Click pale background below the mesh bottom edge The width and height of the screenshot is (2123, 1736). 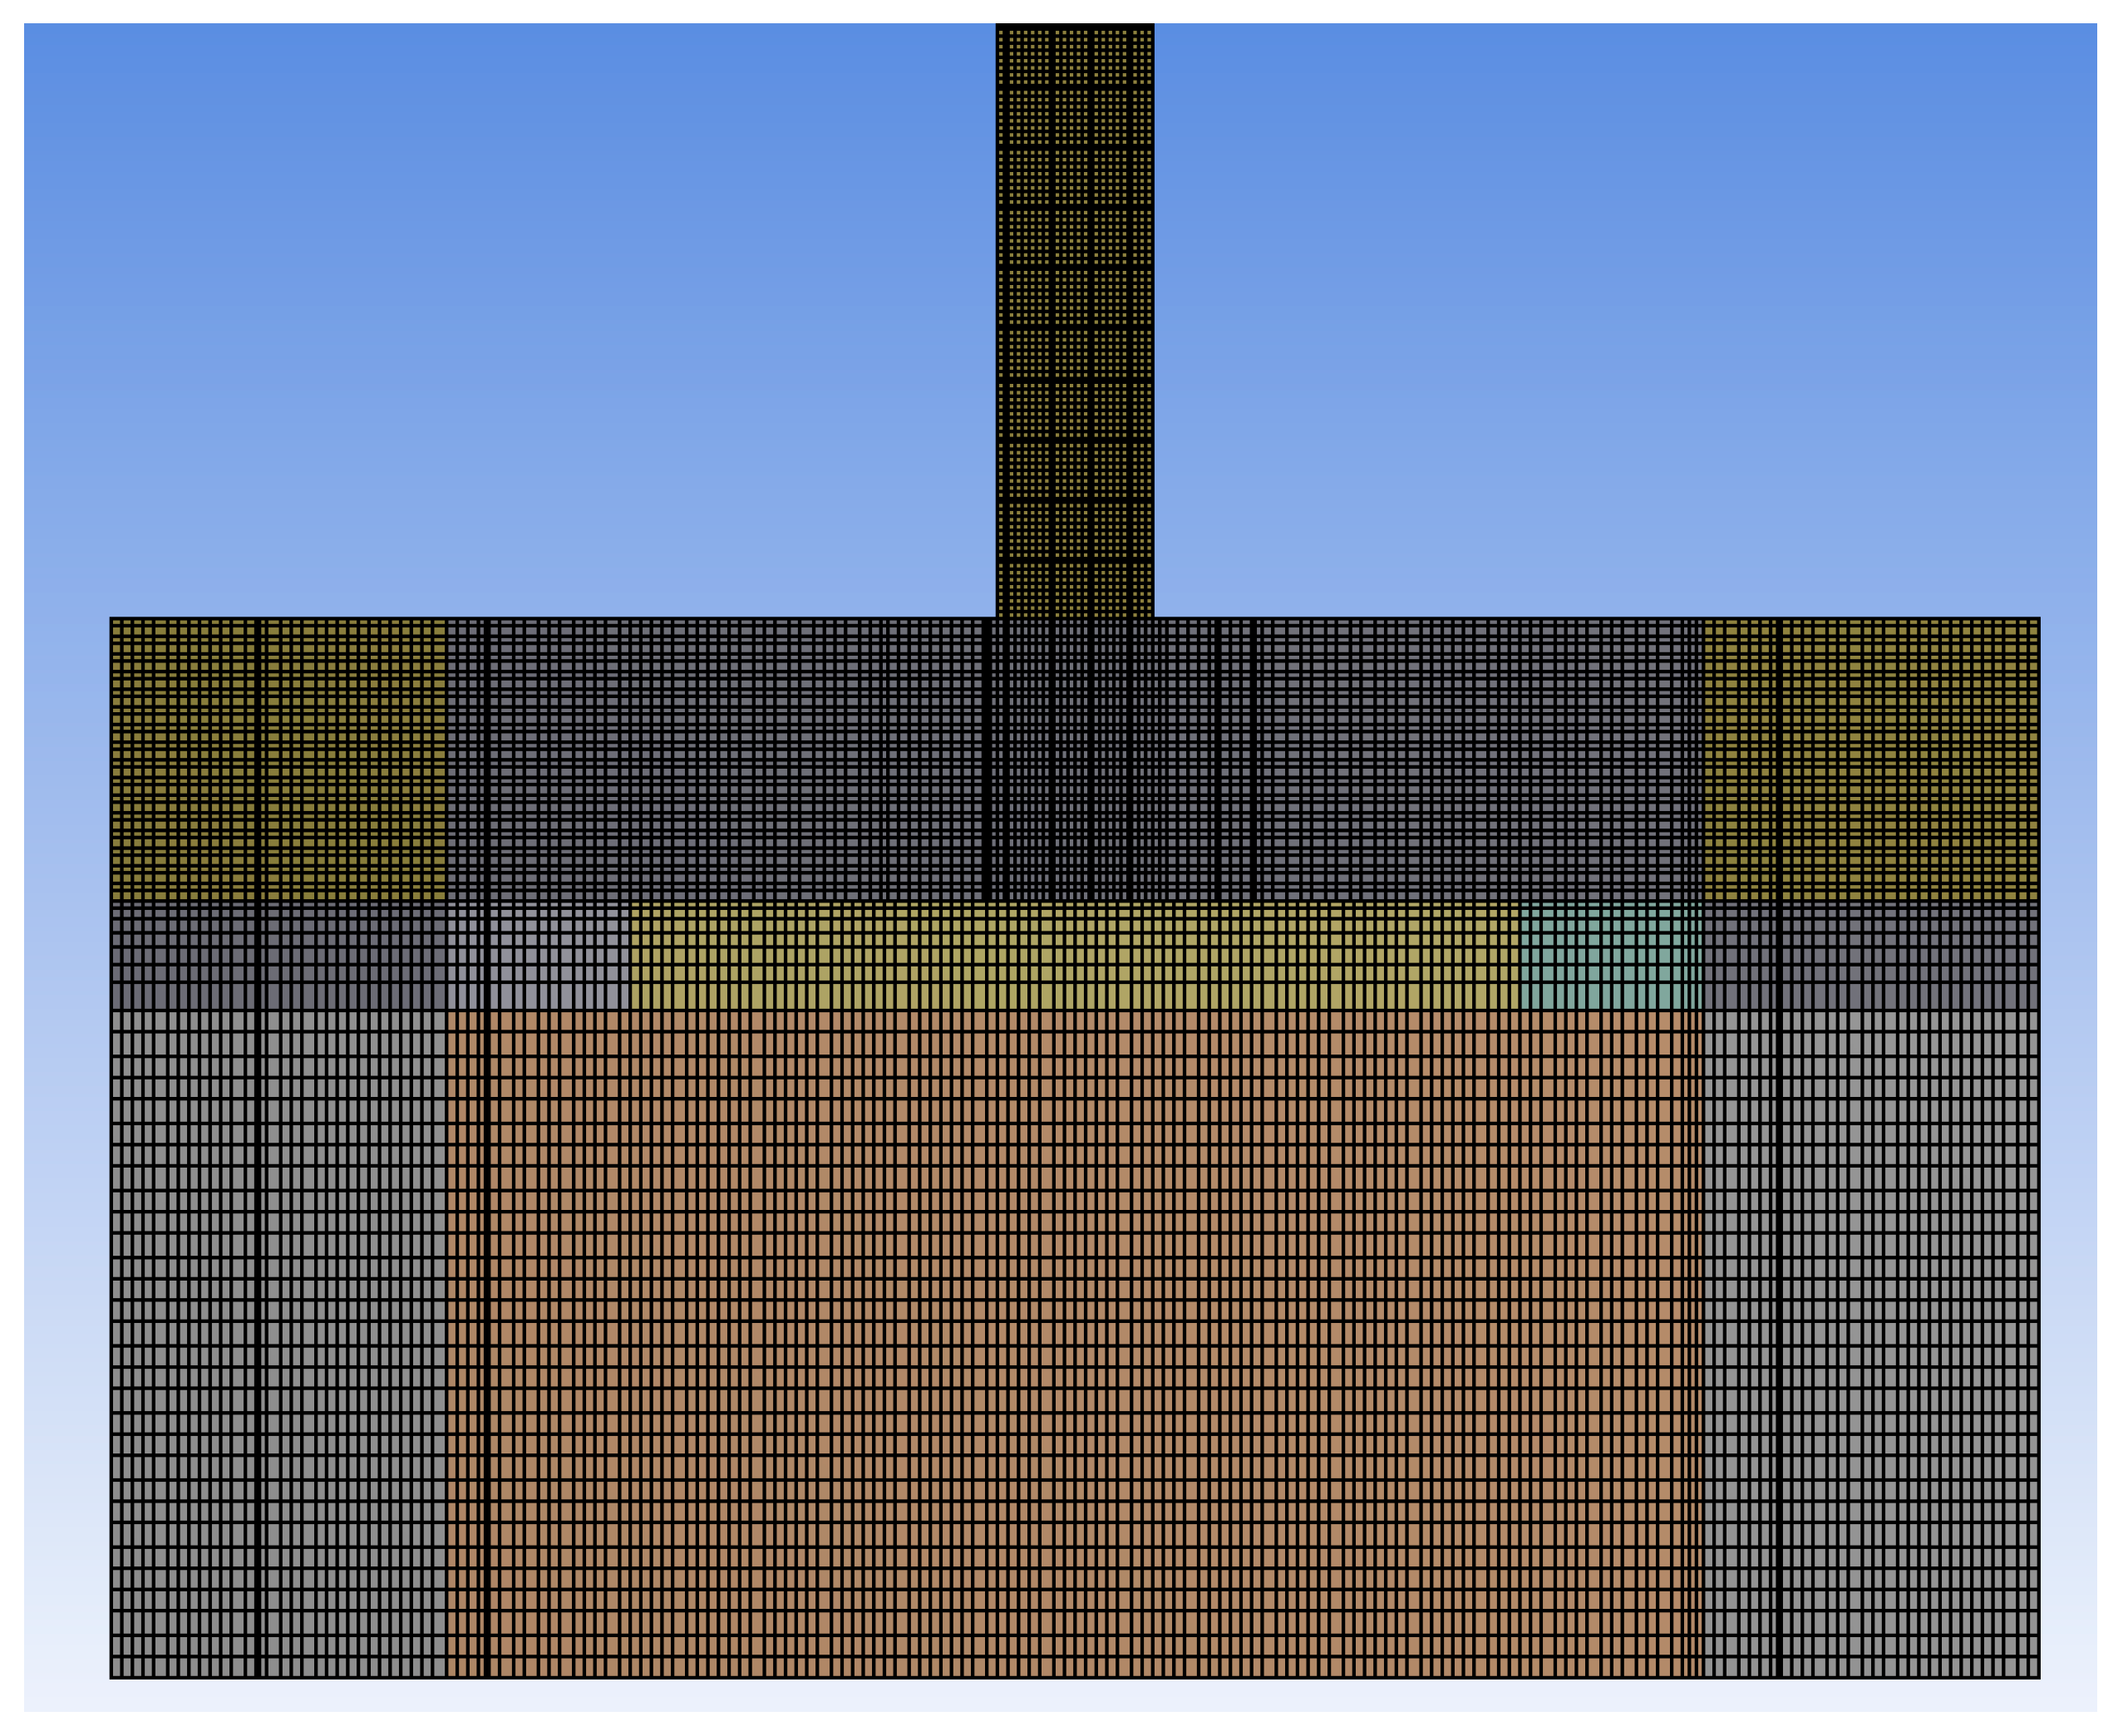tap(1074, 1695)
